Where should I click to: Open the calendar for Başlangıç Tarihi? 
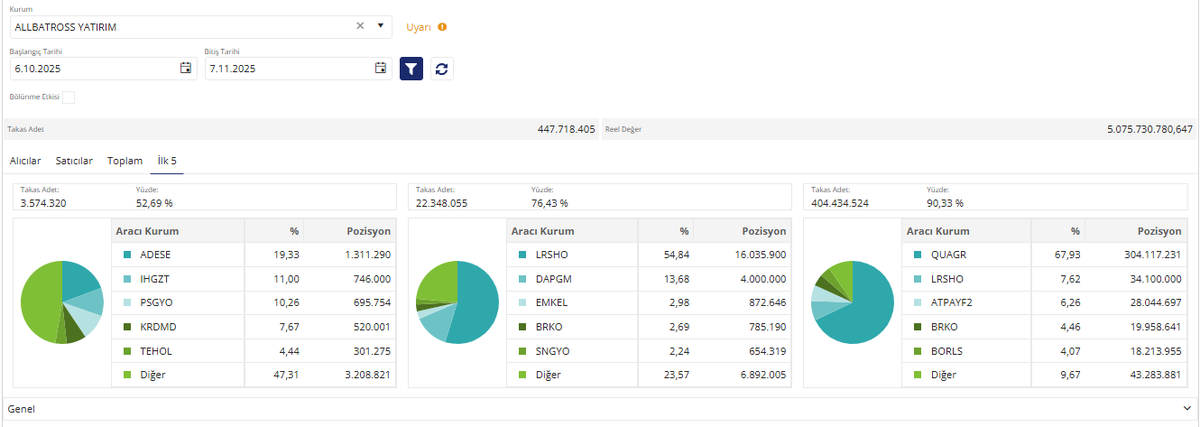(185, 68)
